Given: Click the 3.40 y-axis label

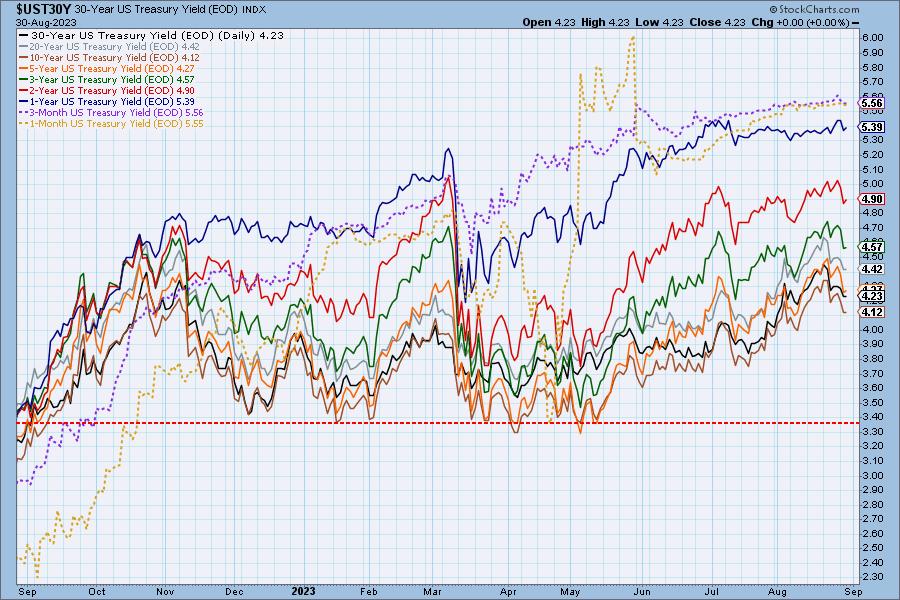Looking at the screenshot, I should [873, 417].
